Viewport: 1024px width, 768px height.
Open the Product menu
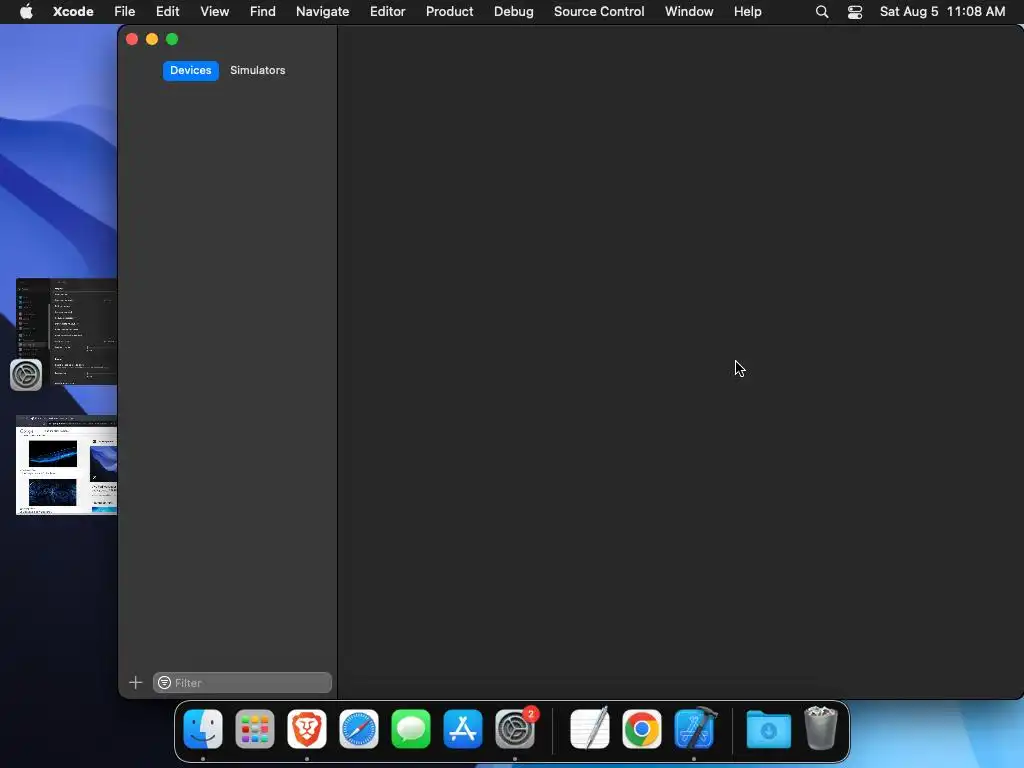[449, 12]
